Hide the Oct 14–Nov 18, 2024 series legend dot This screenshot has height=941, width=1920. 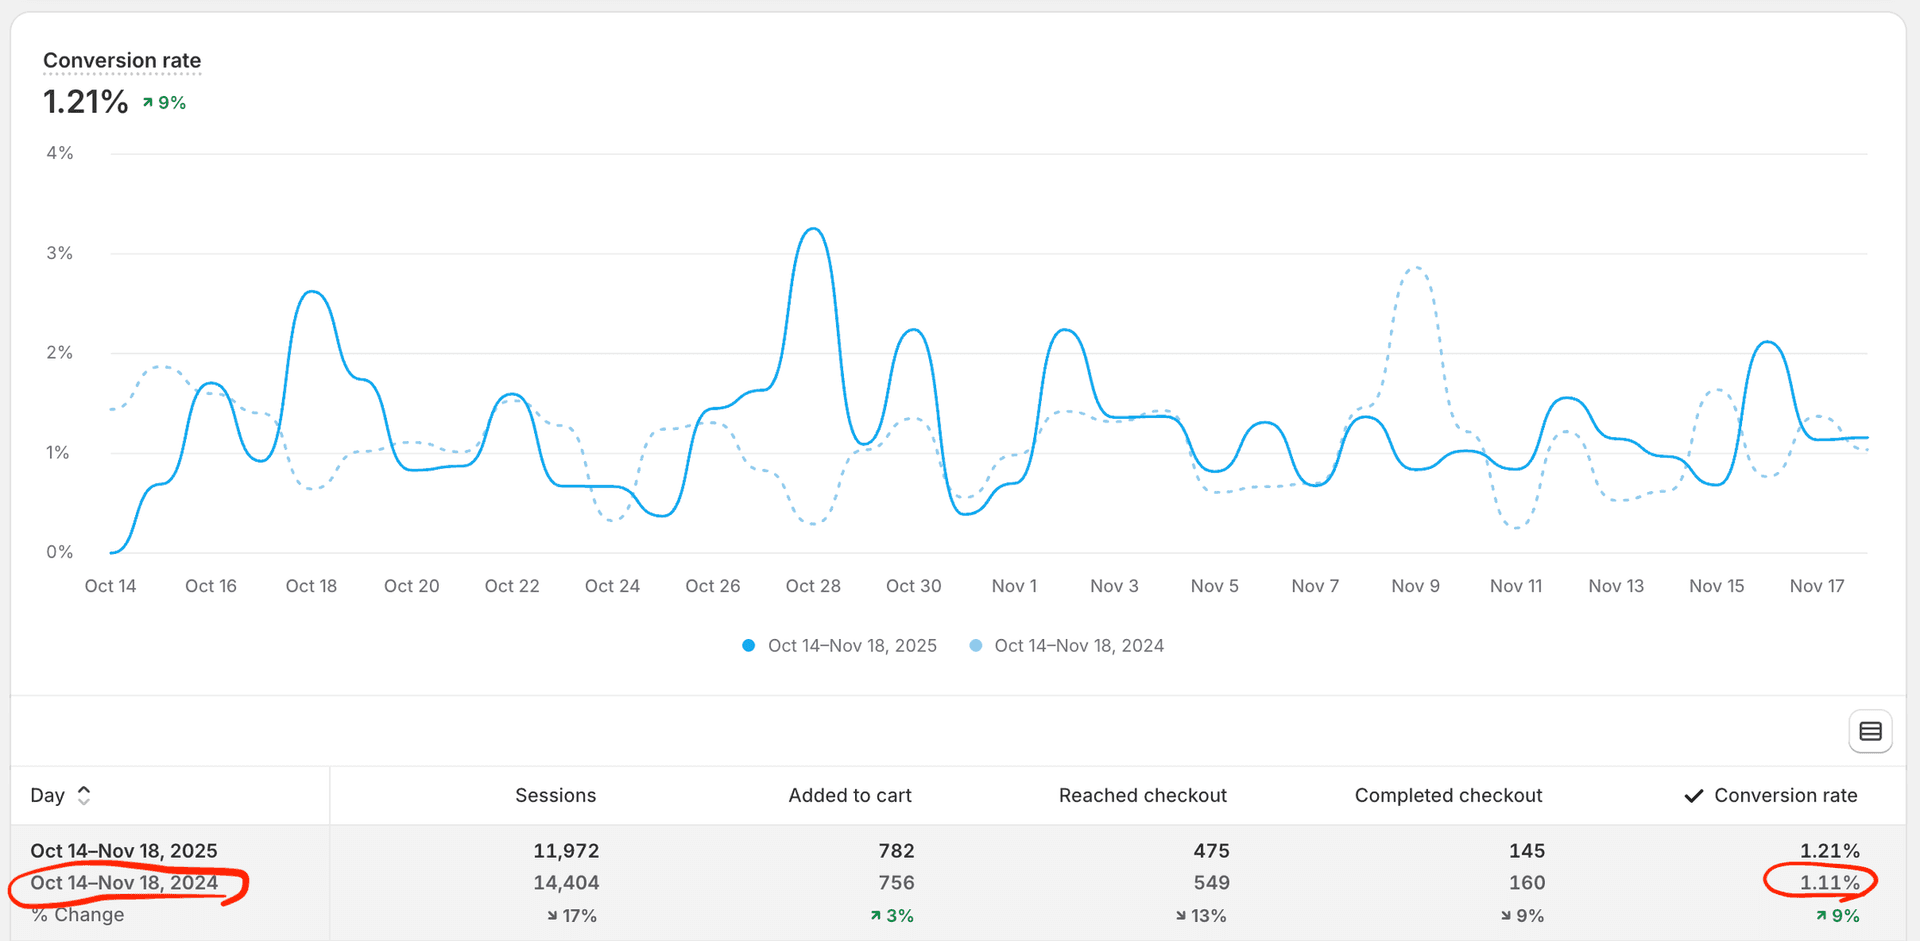click(x=975, y=645)
